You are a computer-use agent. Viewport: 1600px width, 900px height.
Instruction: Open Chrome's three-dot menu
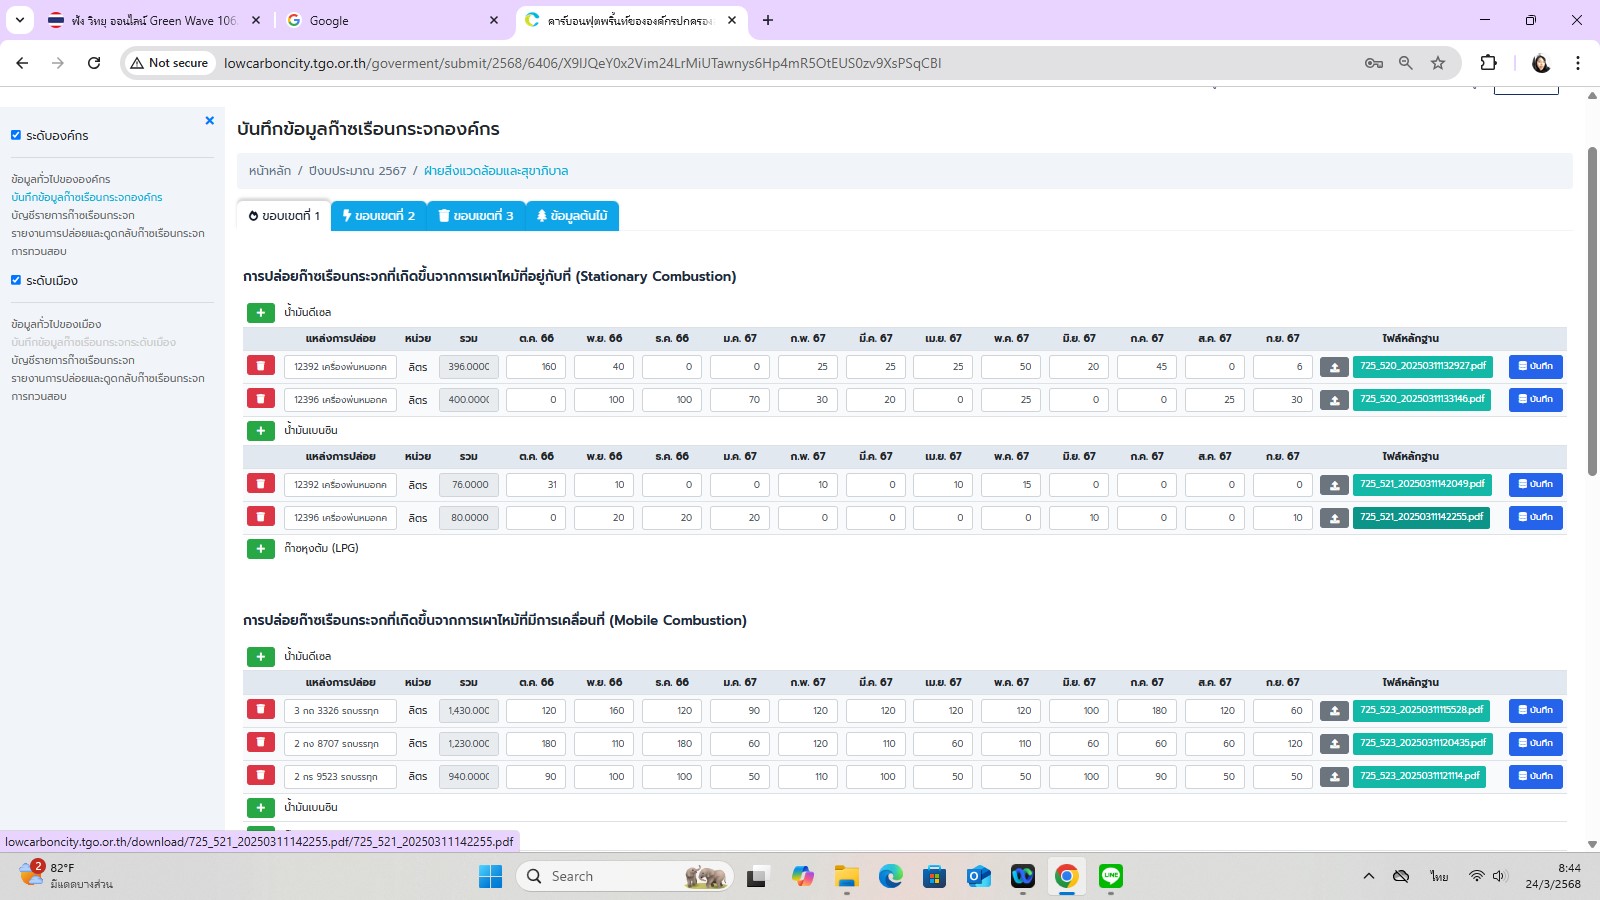(x=1577, y=63)
